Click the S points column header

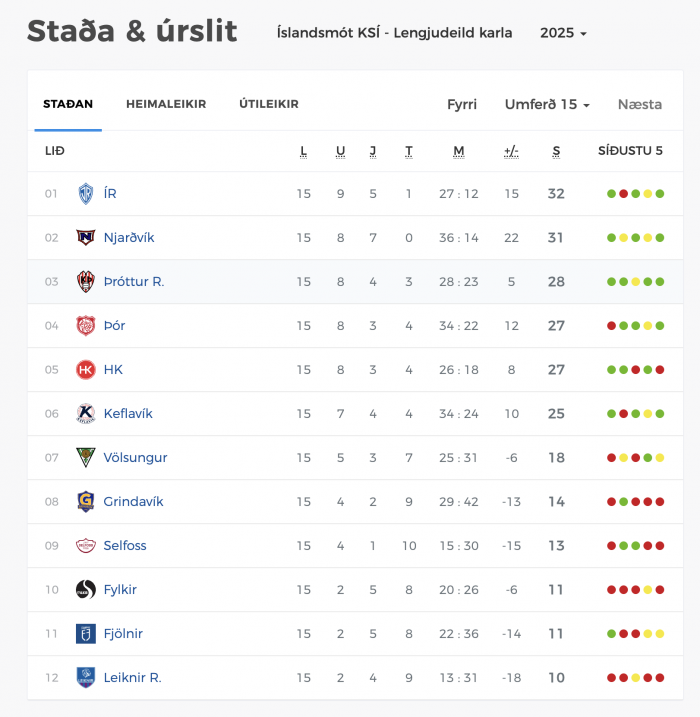(x=556, y=151)
